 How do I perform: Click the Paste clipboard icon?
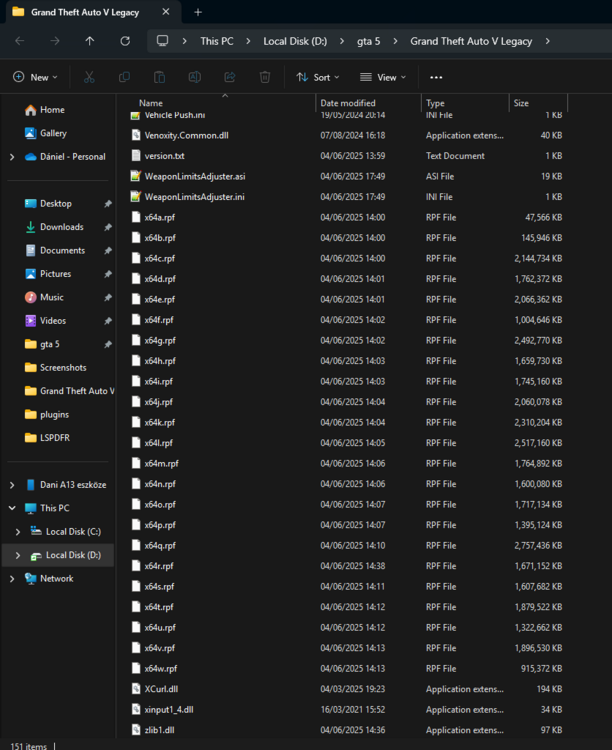pos(159,77)
